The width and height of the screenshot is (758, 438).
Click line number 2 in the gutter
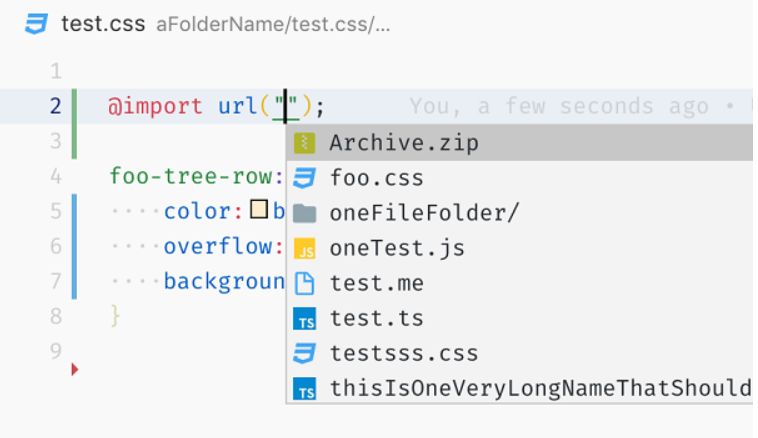pyautogui.click(x=54, y=107)
